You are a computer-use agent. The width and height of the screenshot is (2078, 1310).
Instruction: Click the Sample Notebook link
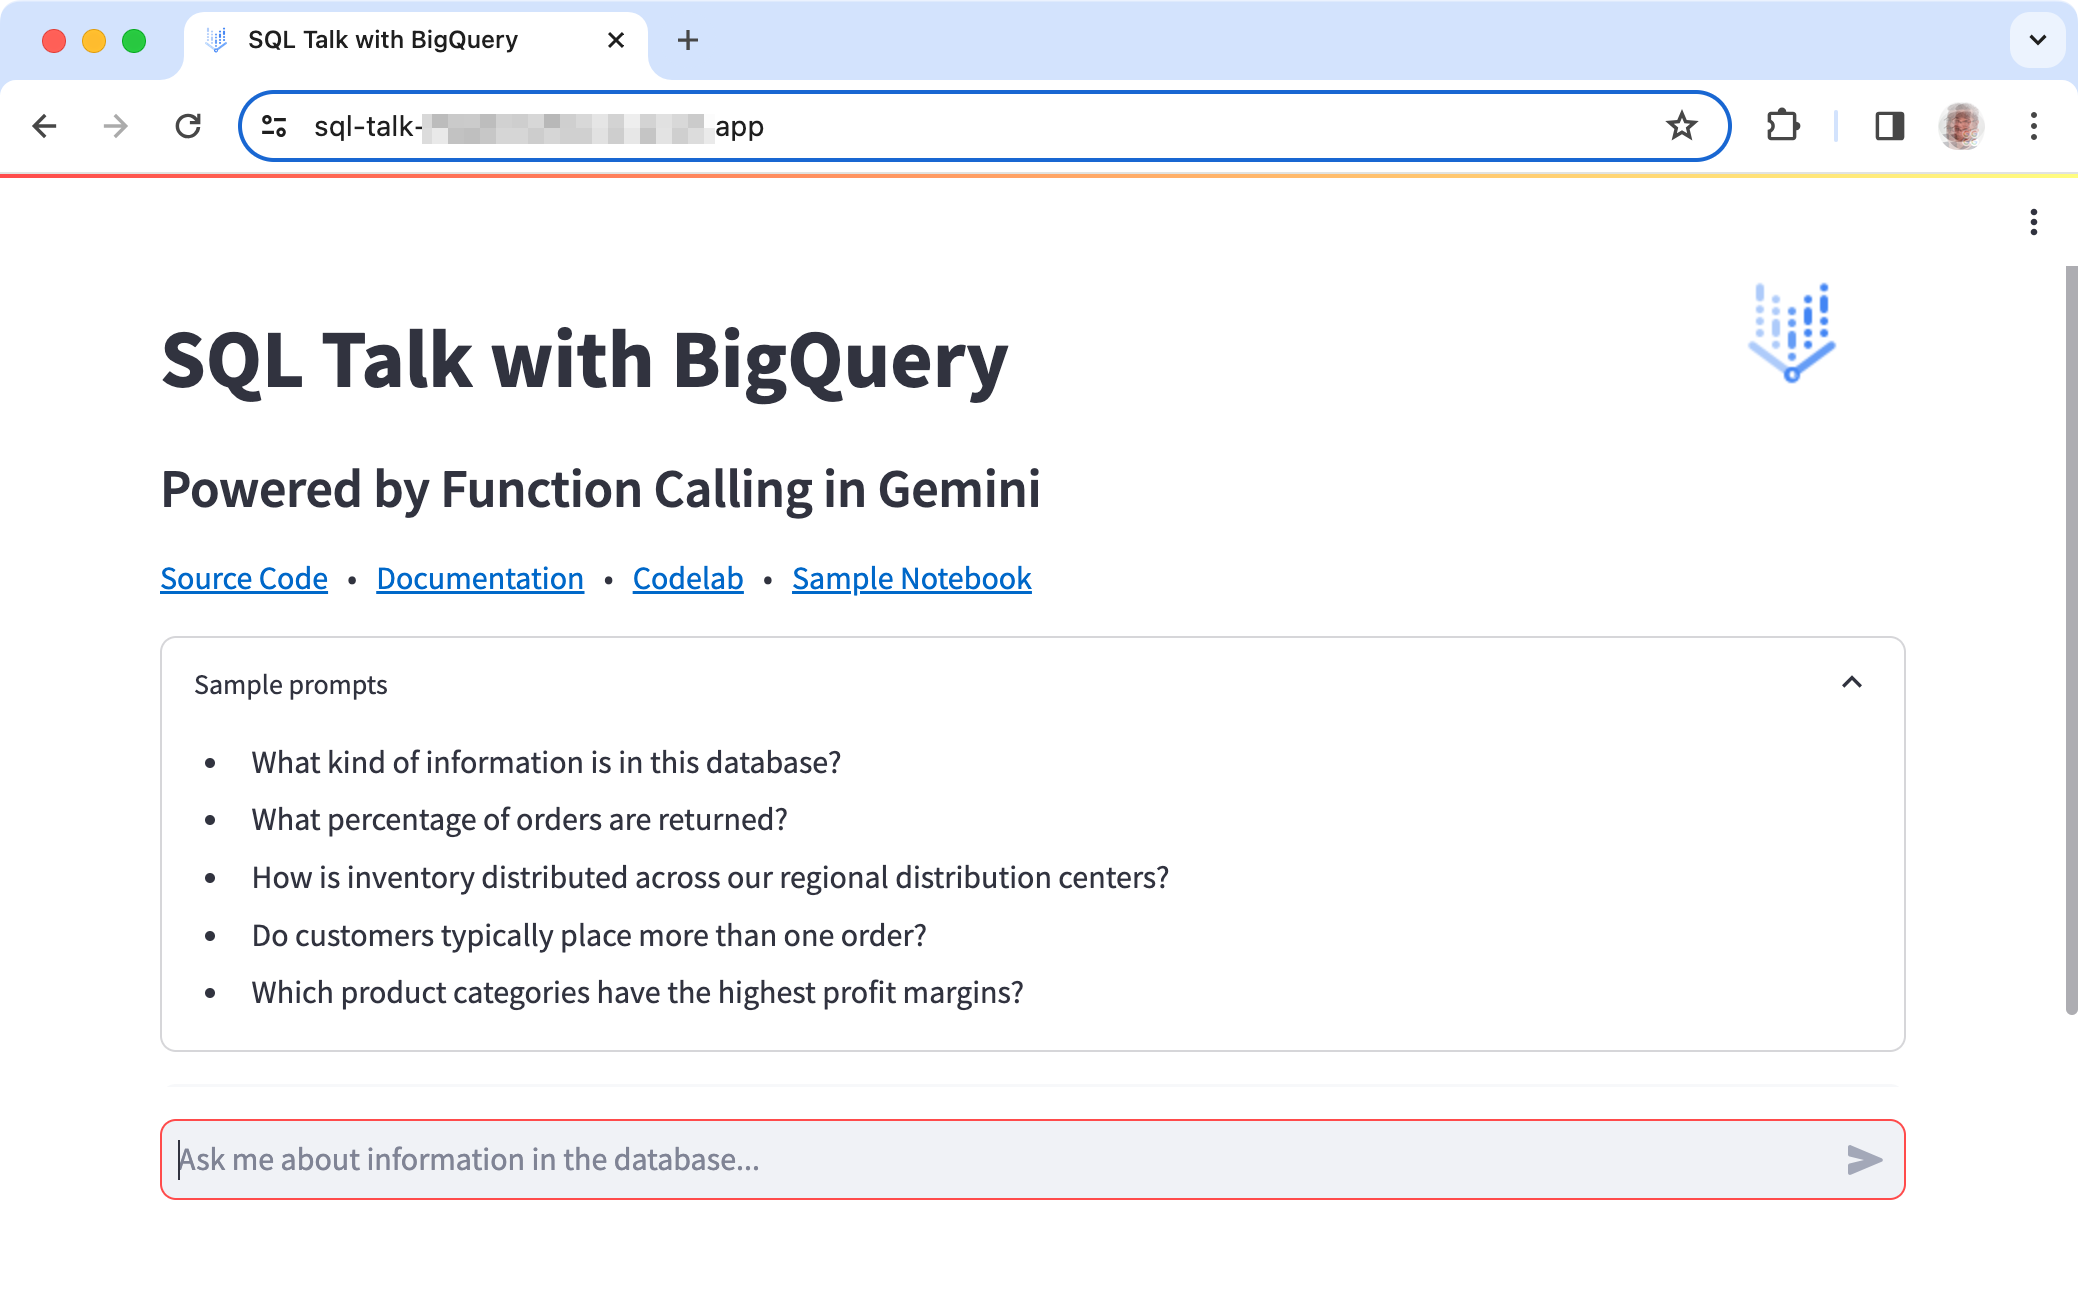click(x=911, y=578)
